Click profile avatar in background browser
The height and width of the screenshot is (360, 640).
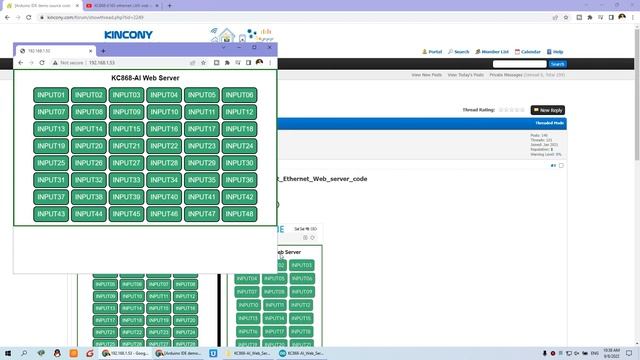click(622, 17)
